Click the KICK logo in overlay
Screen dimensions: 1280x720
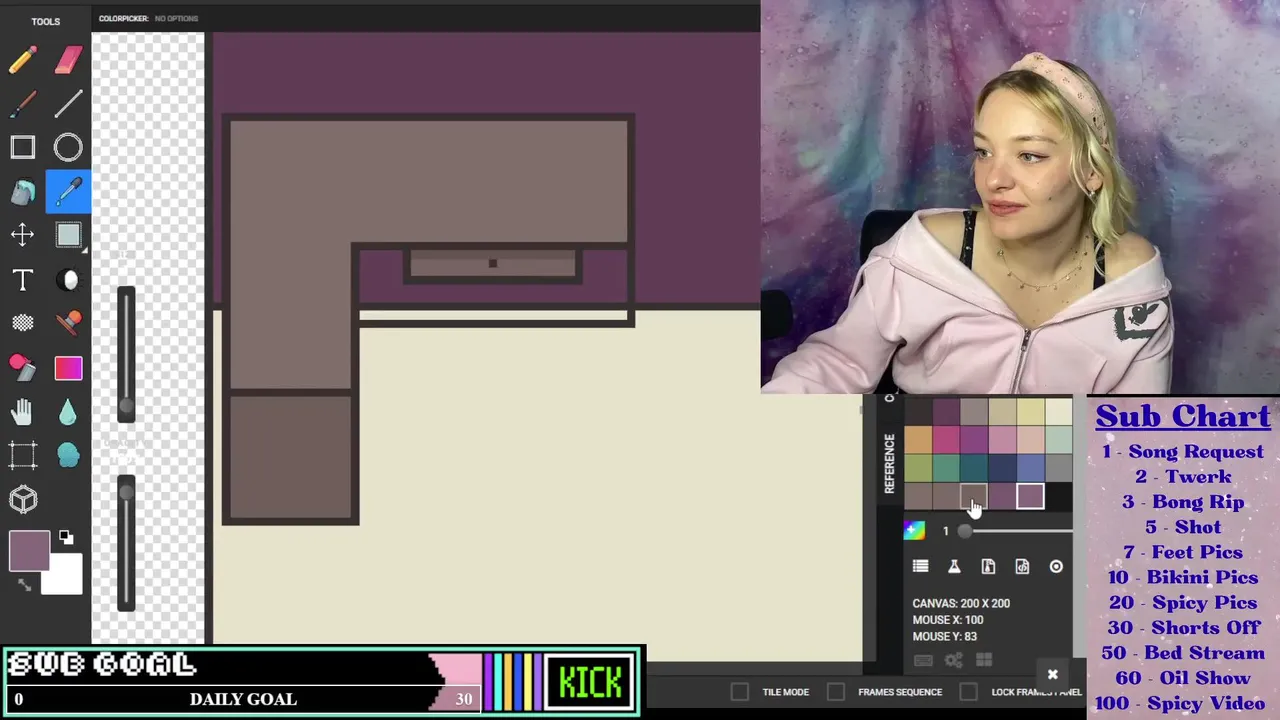590,683
